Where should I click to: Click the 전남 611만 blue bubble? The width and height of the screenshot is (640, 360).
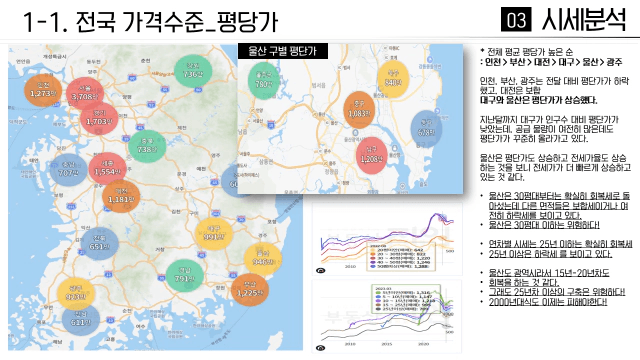[81, 319]
